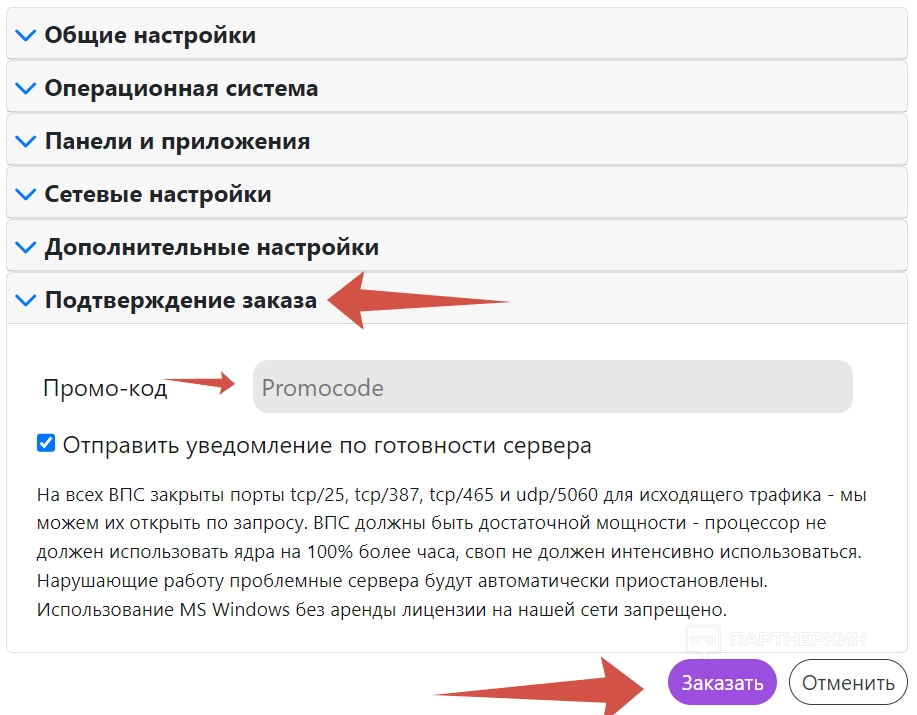The width and height of the screenshot is (917, 715).
Task: Open the Сетевые настройки section title
Action: [x=158, y=194]
